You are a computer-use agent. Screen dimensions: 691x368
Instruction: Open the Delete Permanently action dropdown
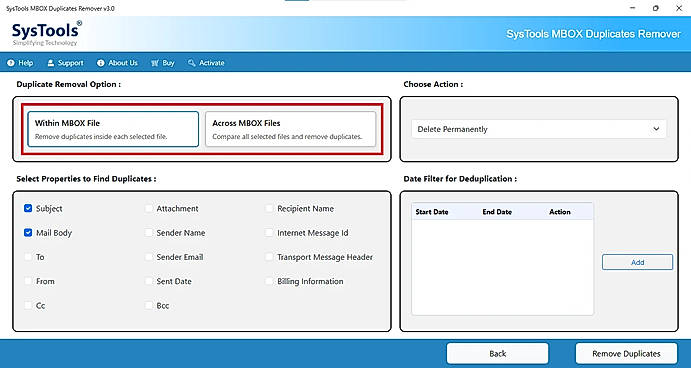(x=539, y=129)
